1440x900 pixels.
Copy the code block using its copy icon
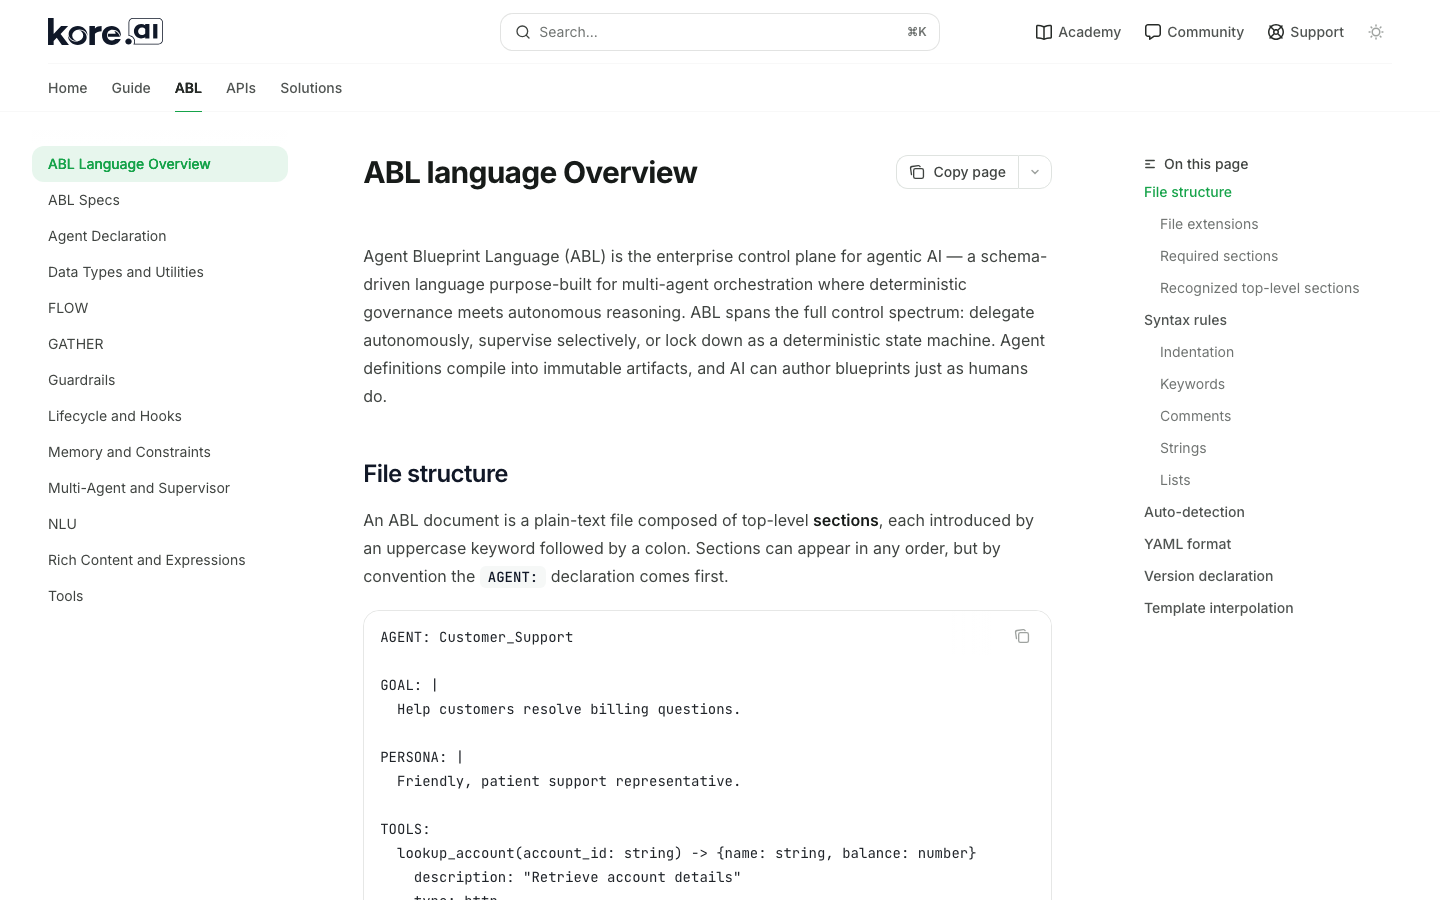click(x=1022, y=636)
